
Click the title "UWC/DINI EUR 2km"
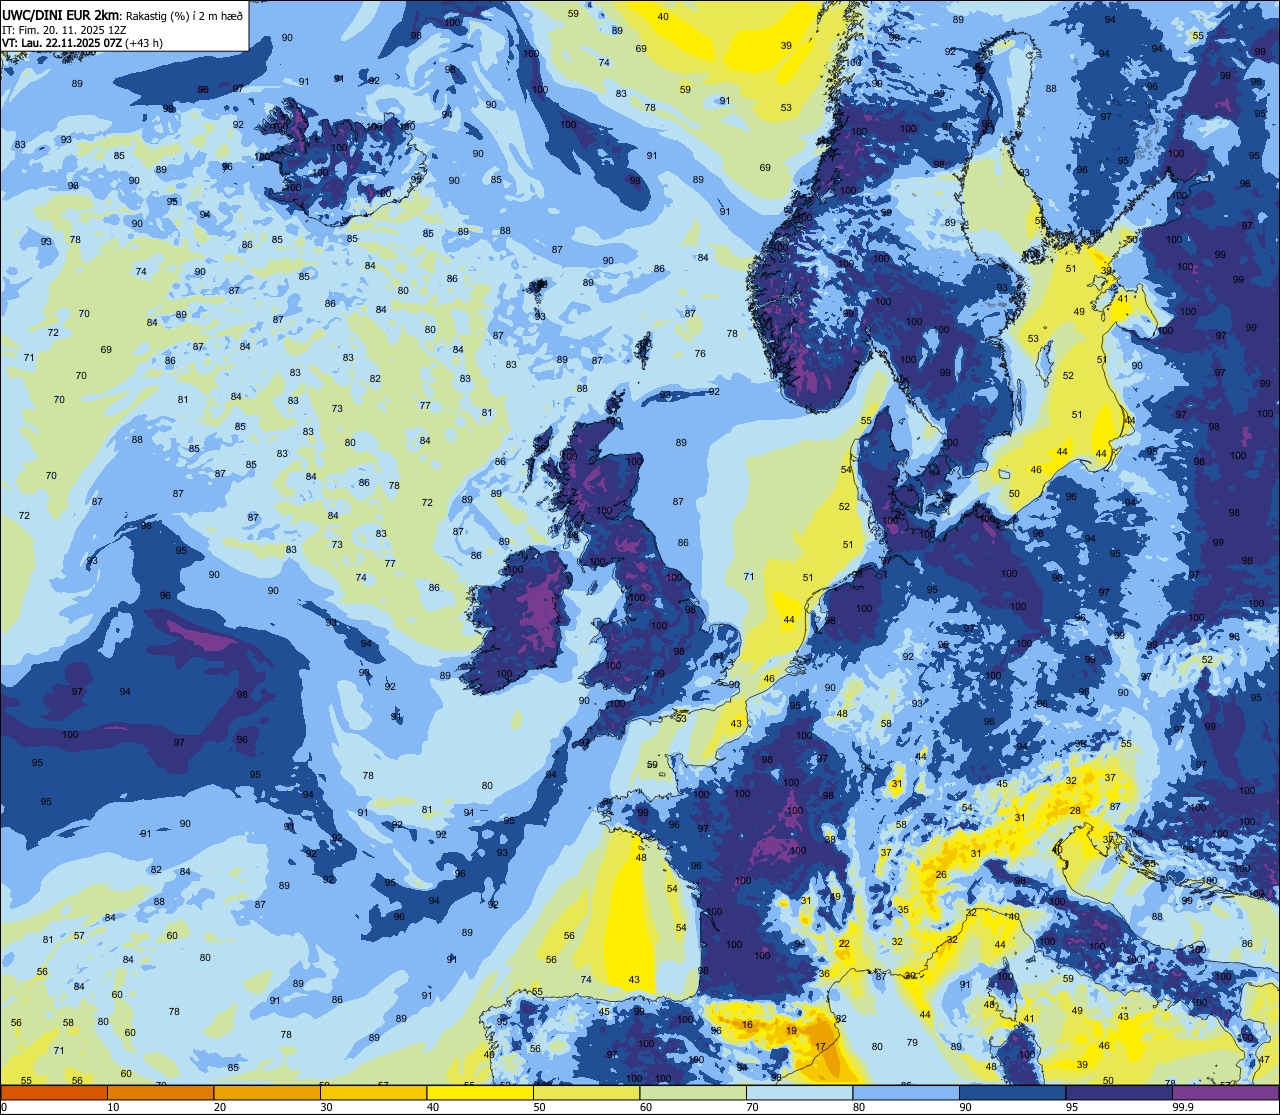61,14
